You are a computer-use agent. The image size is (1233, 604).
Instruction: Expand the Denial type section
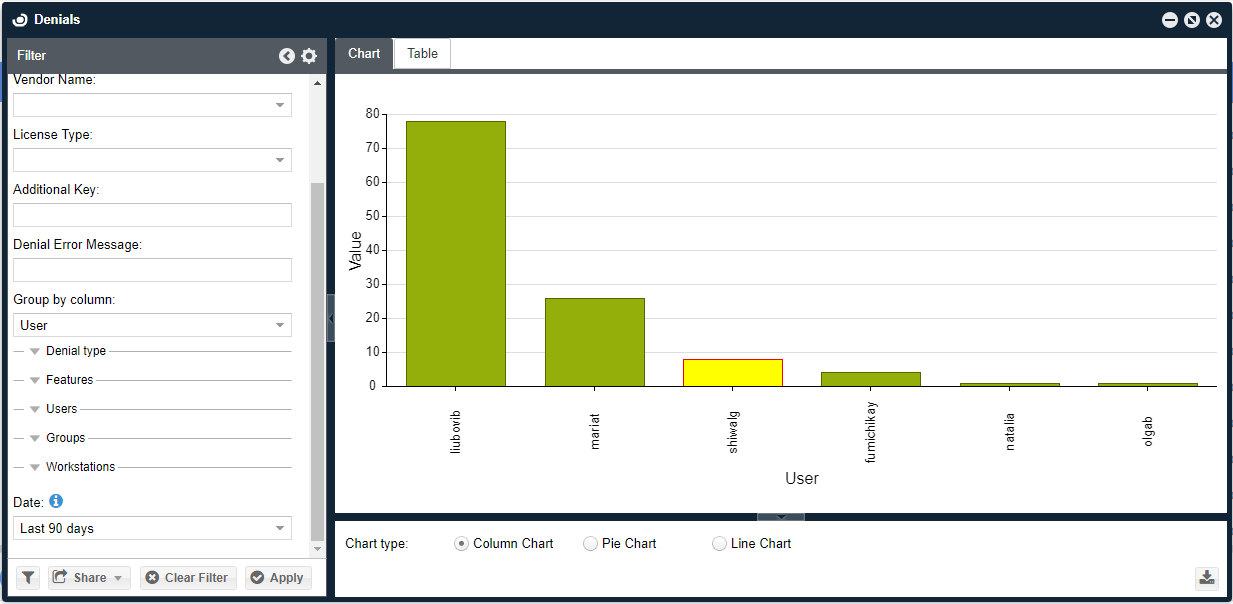click(36, 351)
